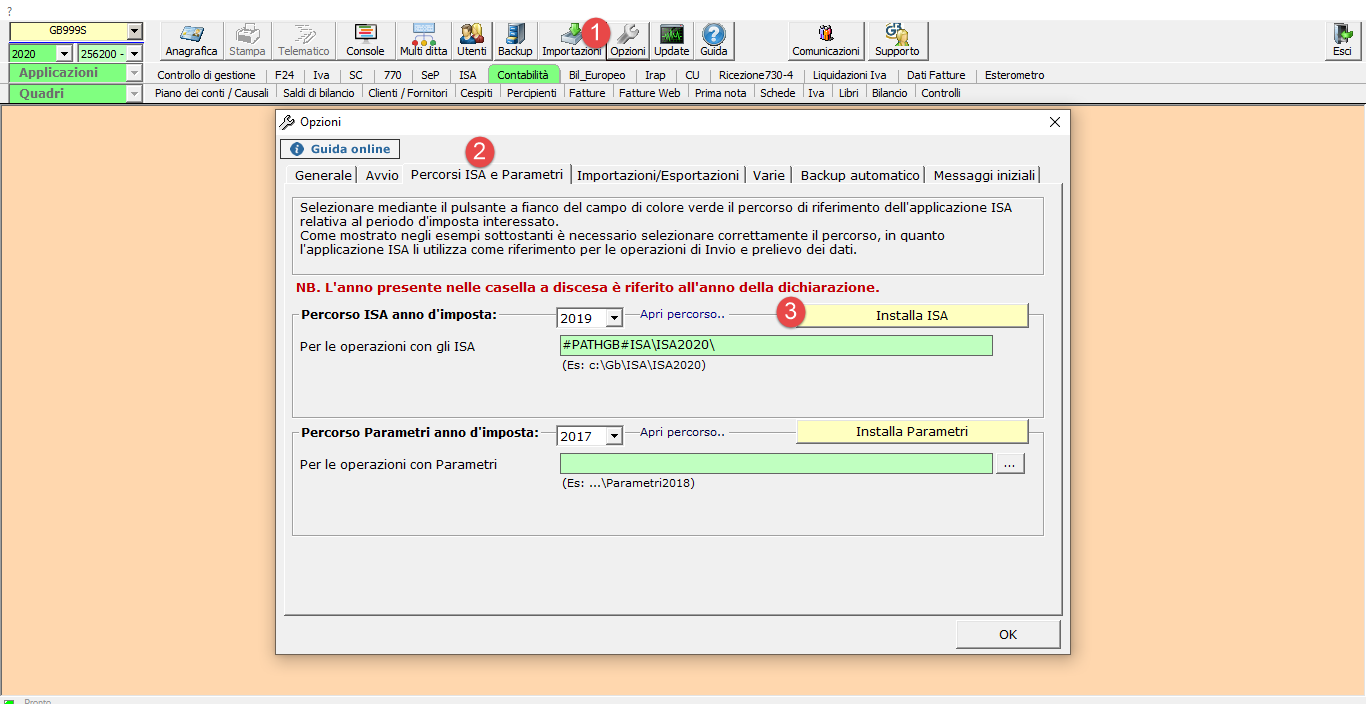This screenshot has height=704, width=1366.
Task: Open the GB999S company dropdown
Action: [135, 31]
